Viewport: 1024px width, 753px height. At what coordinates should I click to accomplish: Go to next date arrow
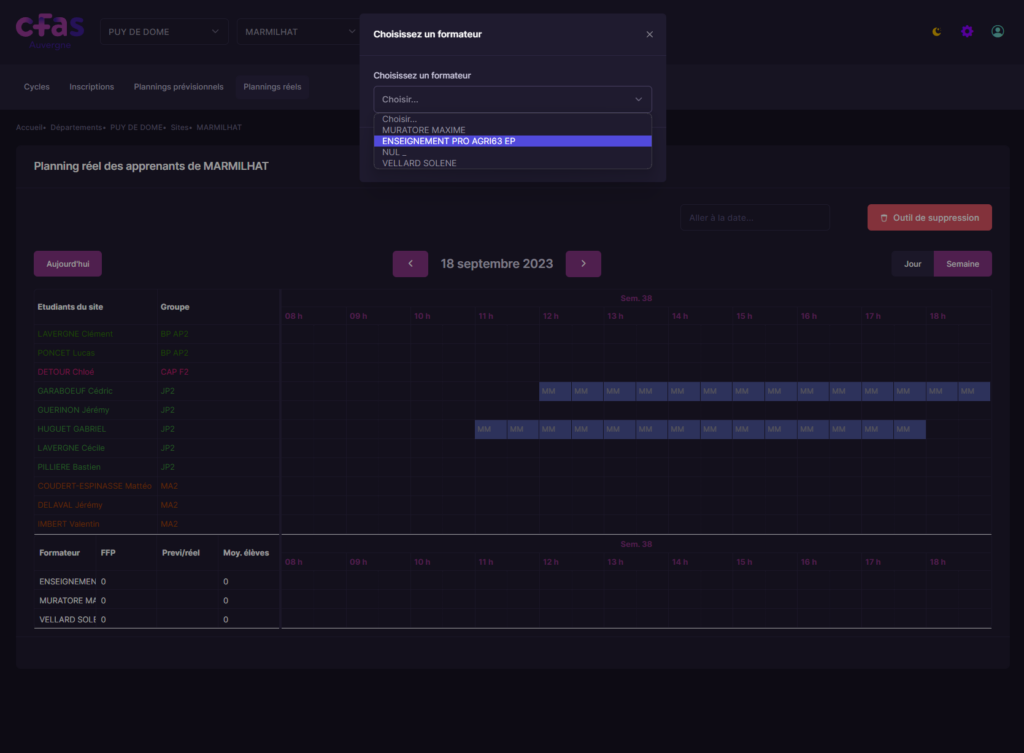[x=583, y=264]
